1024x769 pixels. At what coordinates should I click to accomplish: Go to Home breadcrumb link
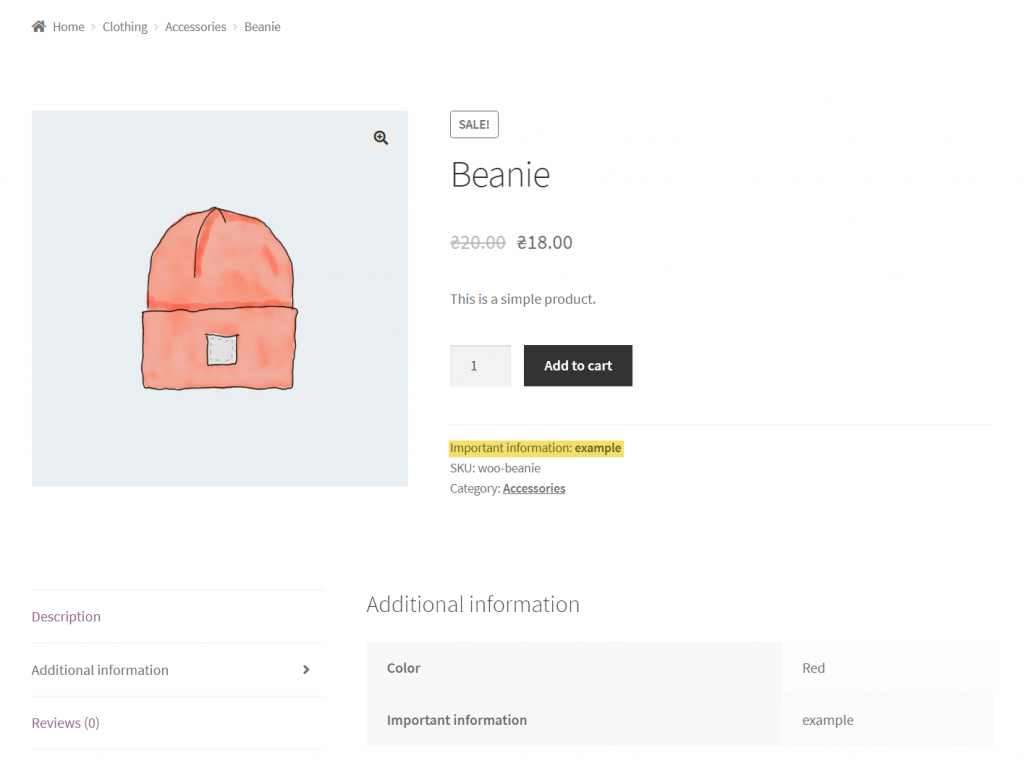pos(69,27)
